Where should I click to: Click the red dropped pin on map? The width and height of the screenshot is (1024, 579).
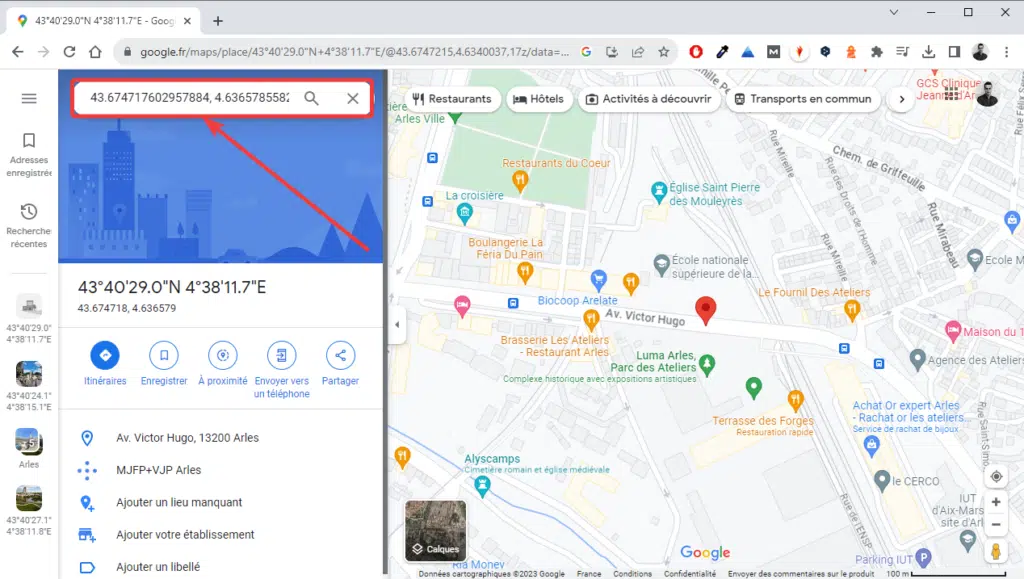(705, 310)
